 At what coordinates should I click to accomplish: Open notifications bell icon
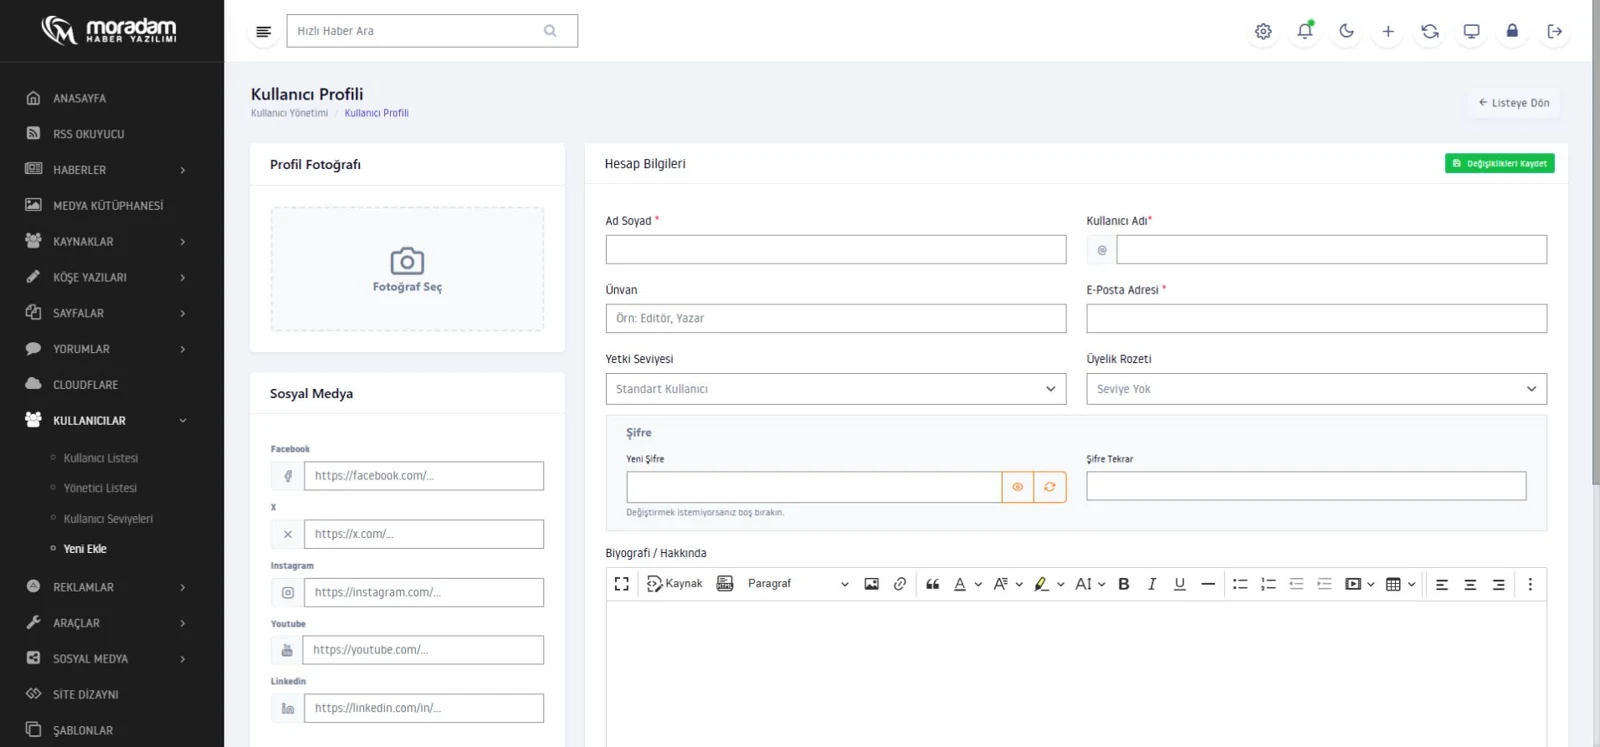[1305, 31]
